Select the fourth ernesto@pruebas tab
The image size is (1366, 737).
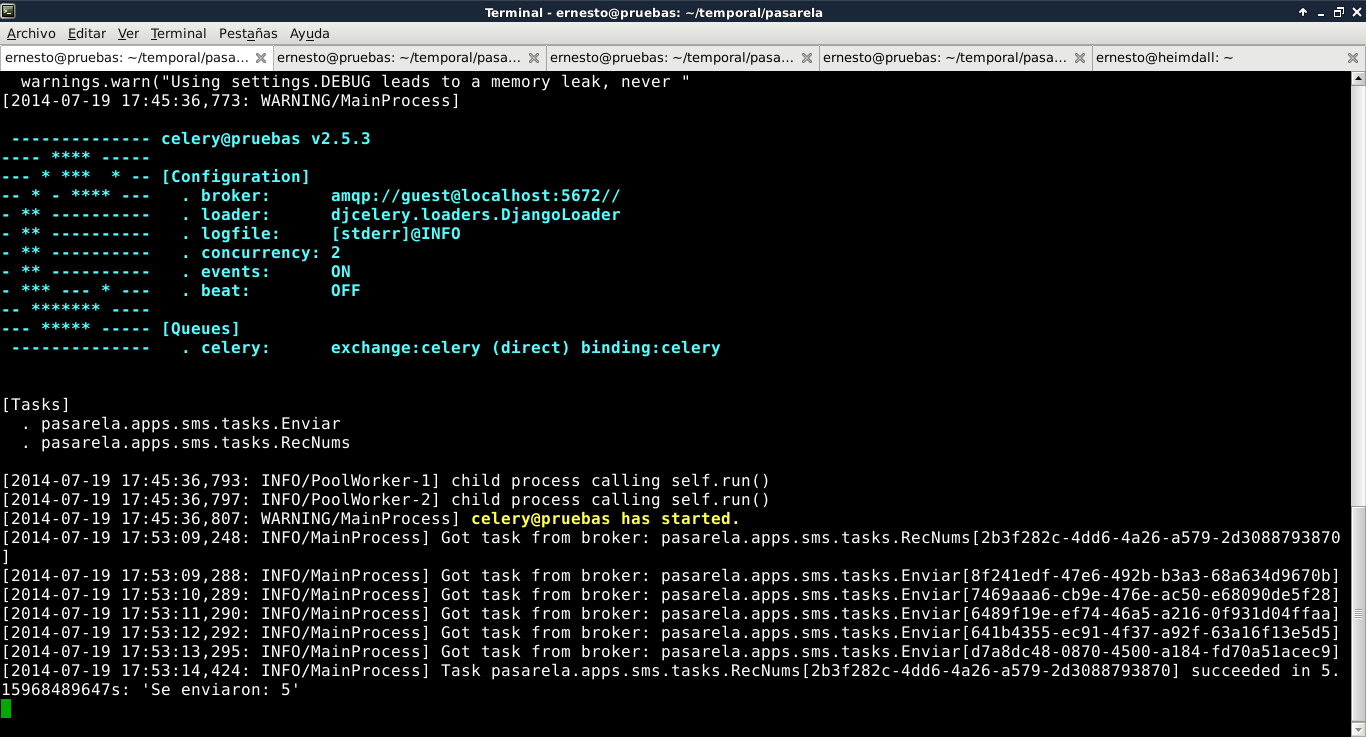pos(944,58)
